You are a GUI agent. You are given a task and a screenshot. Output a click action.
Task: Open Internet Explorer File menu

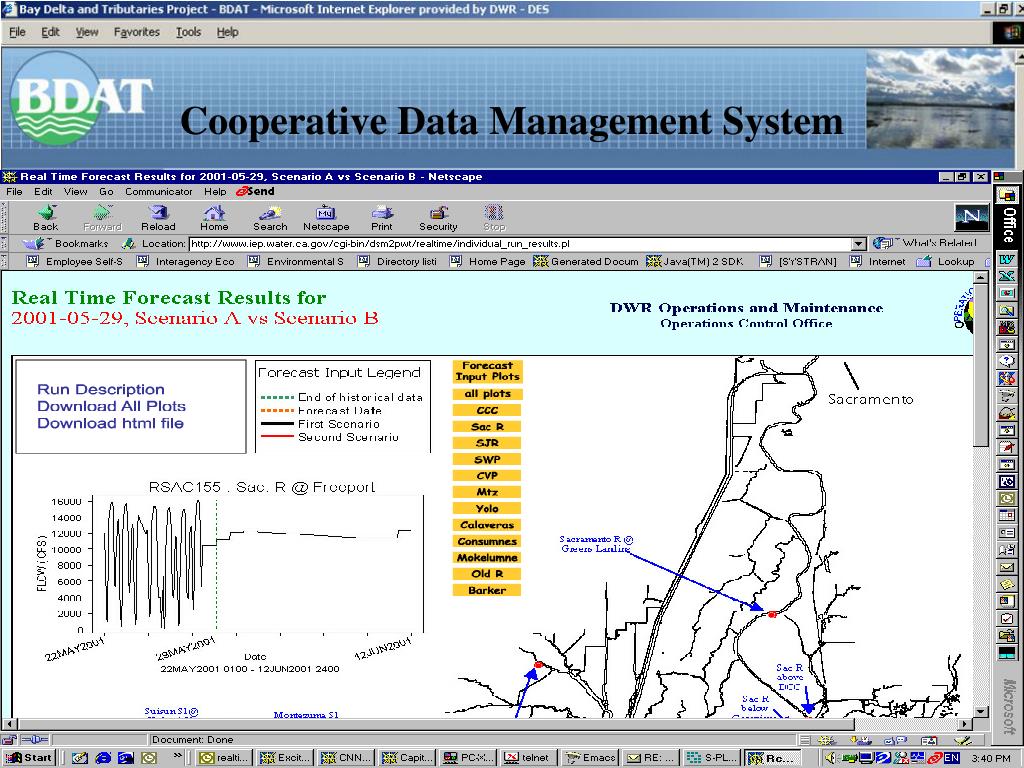coord(17,32)
